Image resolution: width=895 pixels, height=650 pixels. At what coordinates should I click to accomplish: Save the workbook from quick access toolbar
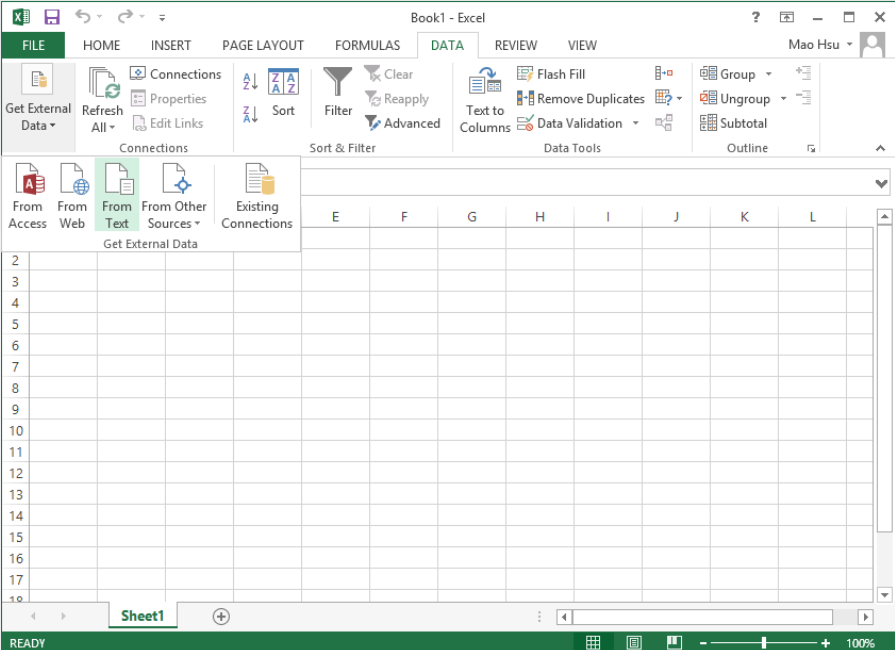(x=52, y=17)
